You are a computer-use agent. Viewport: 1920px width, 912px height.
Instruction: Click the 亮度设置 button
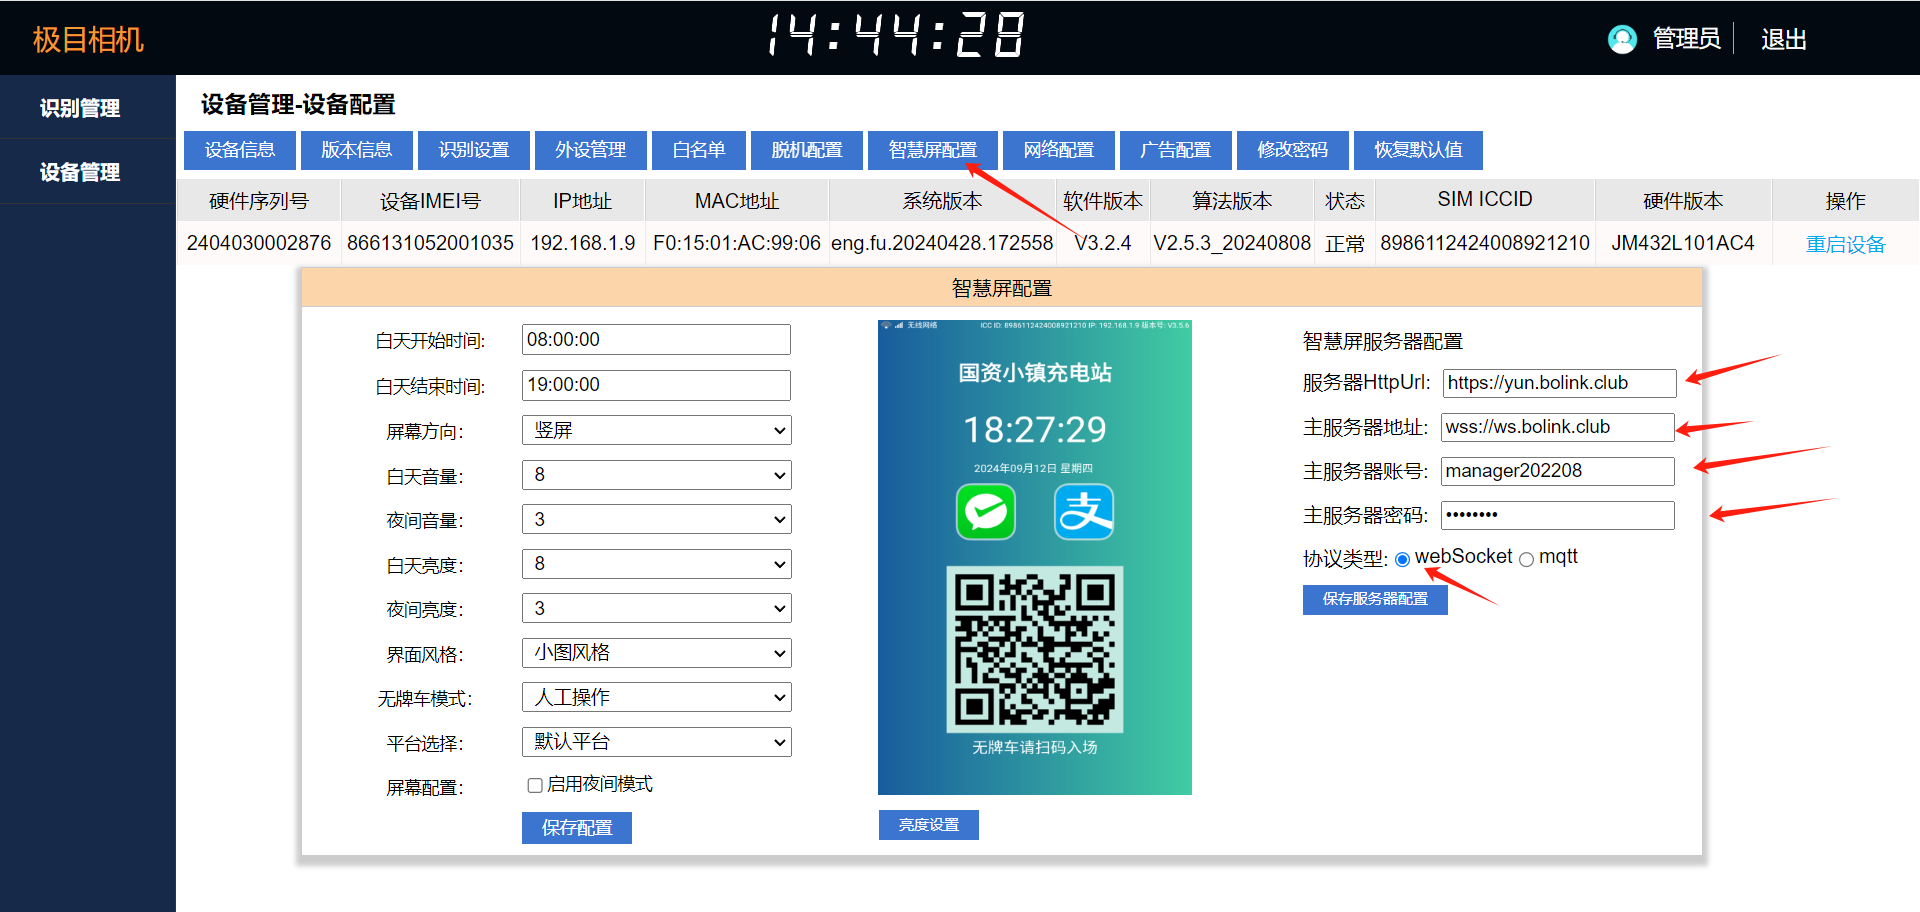(929, 825)
